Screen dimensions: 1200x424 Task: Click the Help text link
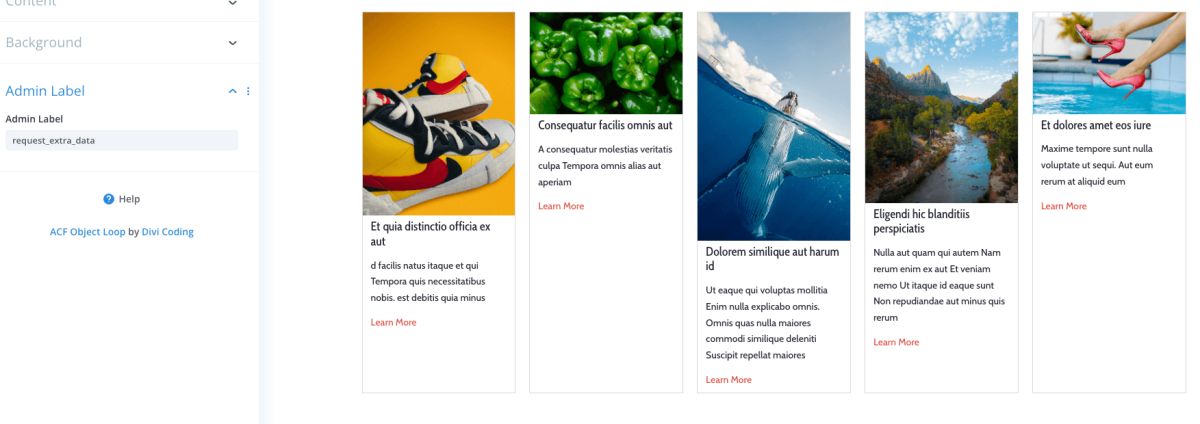pyautogui.click(x=129, y=199)
